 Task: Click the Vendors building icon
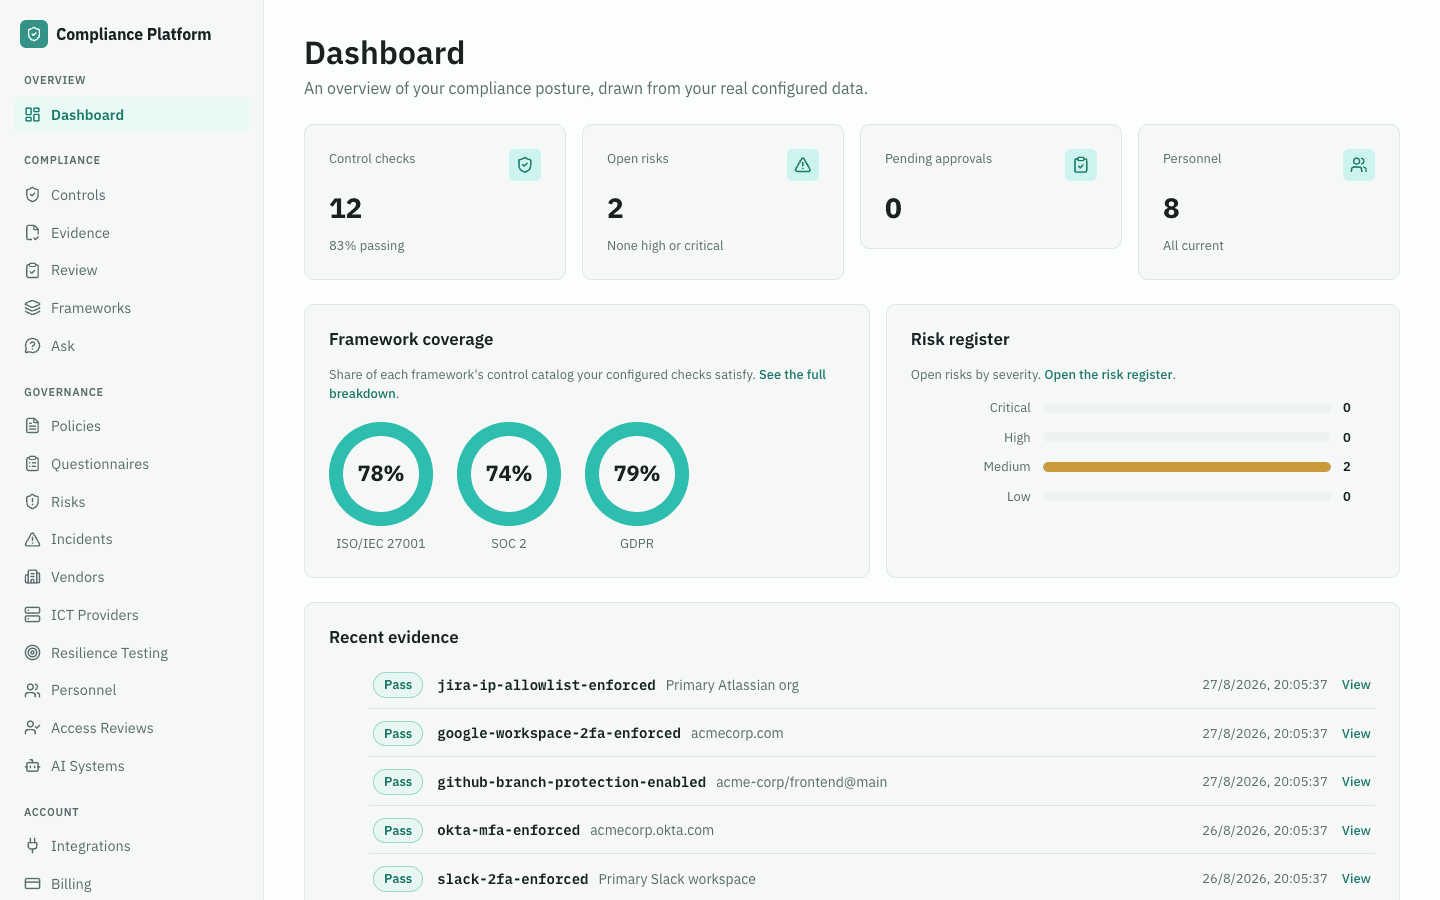pos(33,577)
